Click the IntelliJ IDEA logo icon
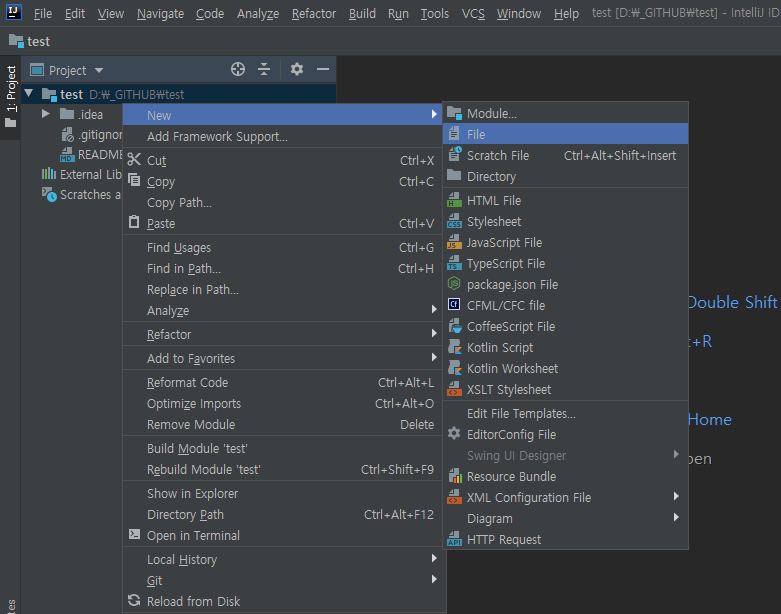This screenshot has height=614, width=781. pos(13,11)
